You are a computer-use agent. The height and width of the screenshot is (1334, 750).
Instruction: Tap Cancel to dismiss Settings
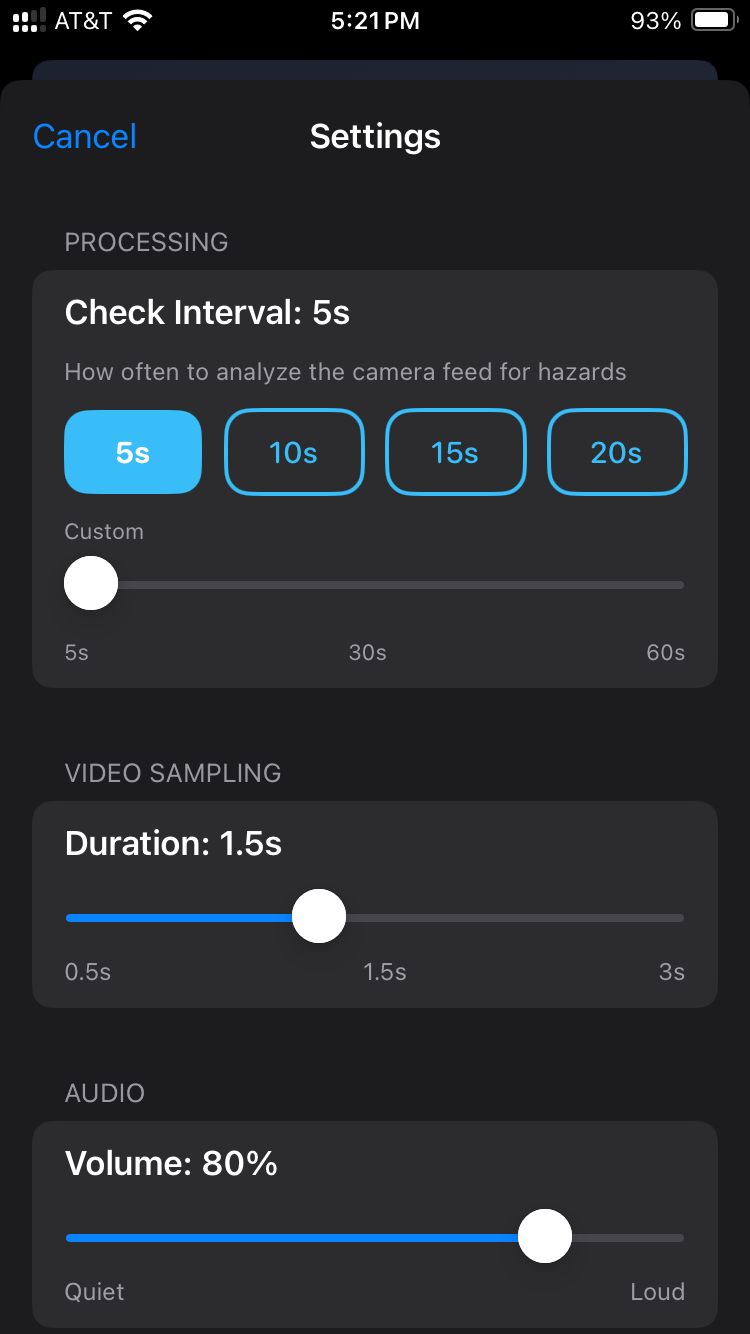(x=84, y=136)
